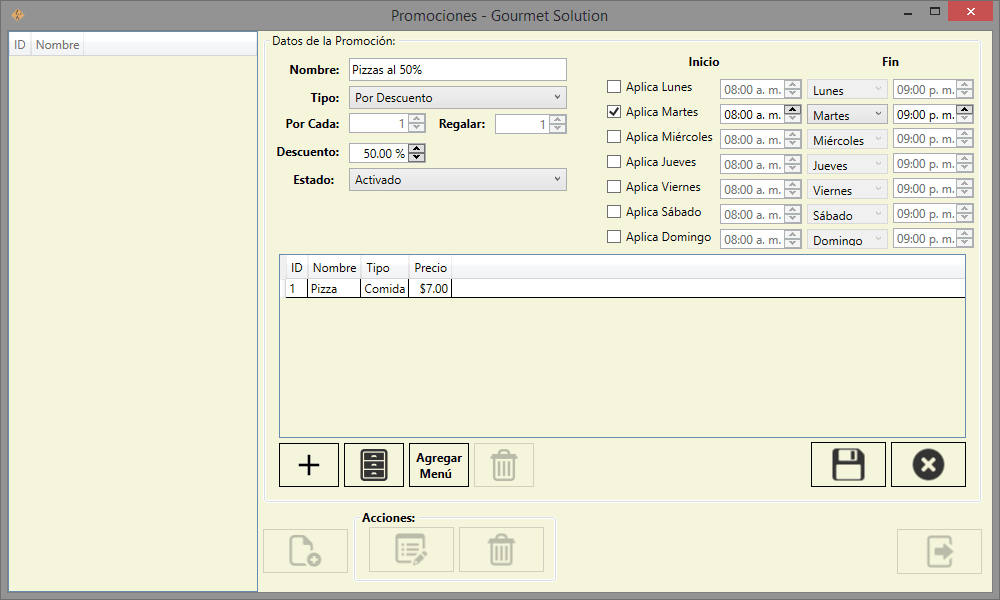The height and width of the screenshot is (600, 1000).
Task: Open the Tipo dropdown showing Por Descuento
Action: (x=458, y=97)
